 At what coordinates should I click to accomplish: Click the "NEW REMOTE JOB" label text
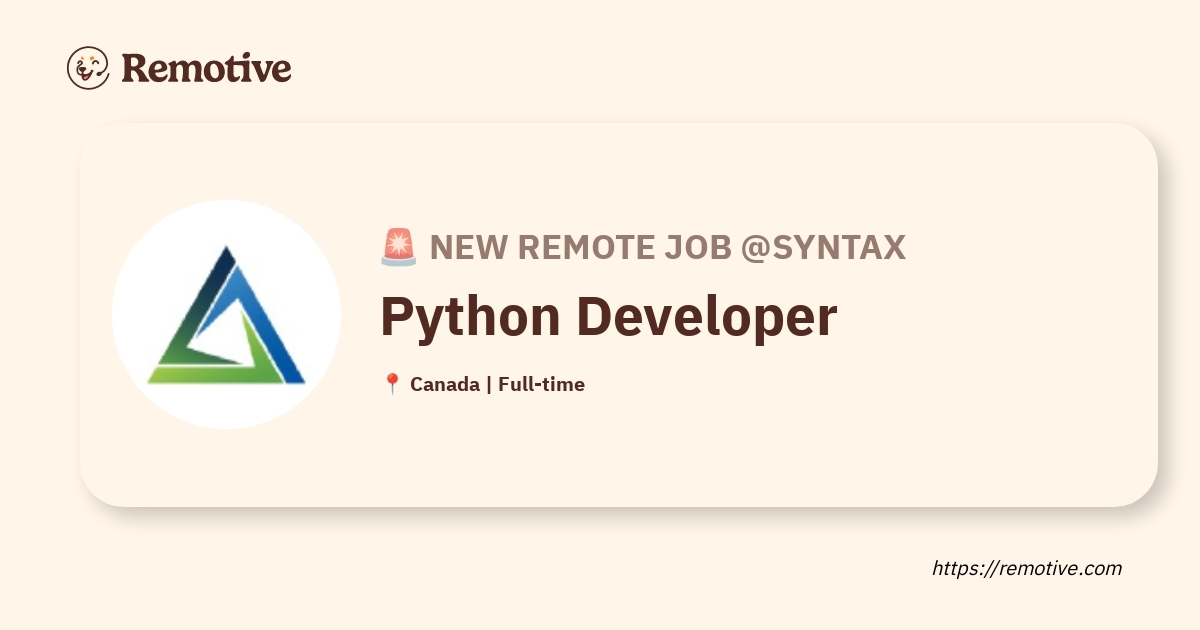[x=581, y=247]
